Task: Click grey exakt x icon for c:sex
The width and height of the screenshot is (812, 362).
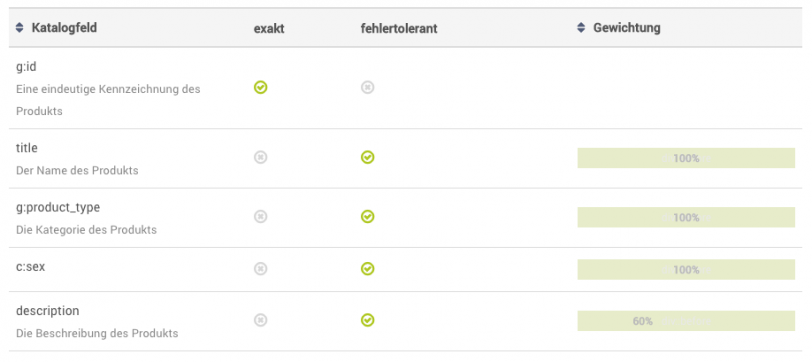Action: pyautogui.click(x=260, y=268)
